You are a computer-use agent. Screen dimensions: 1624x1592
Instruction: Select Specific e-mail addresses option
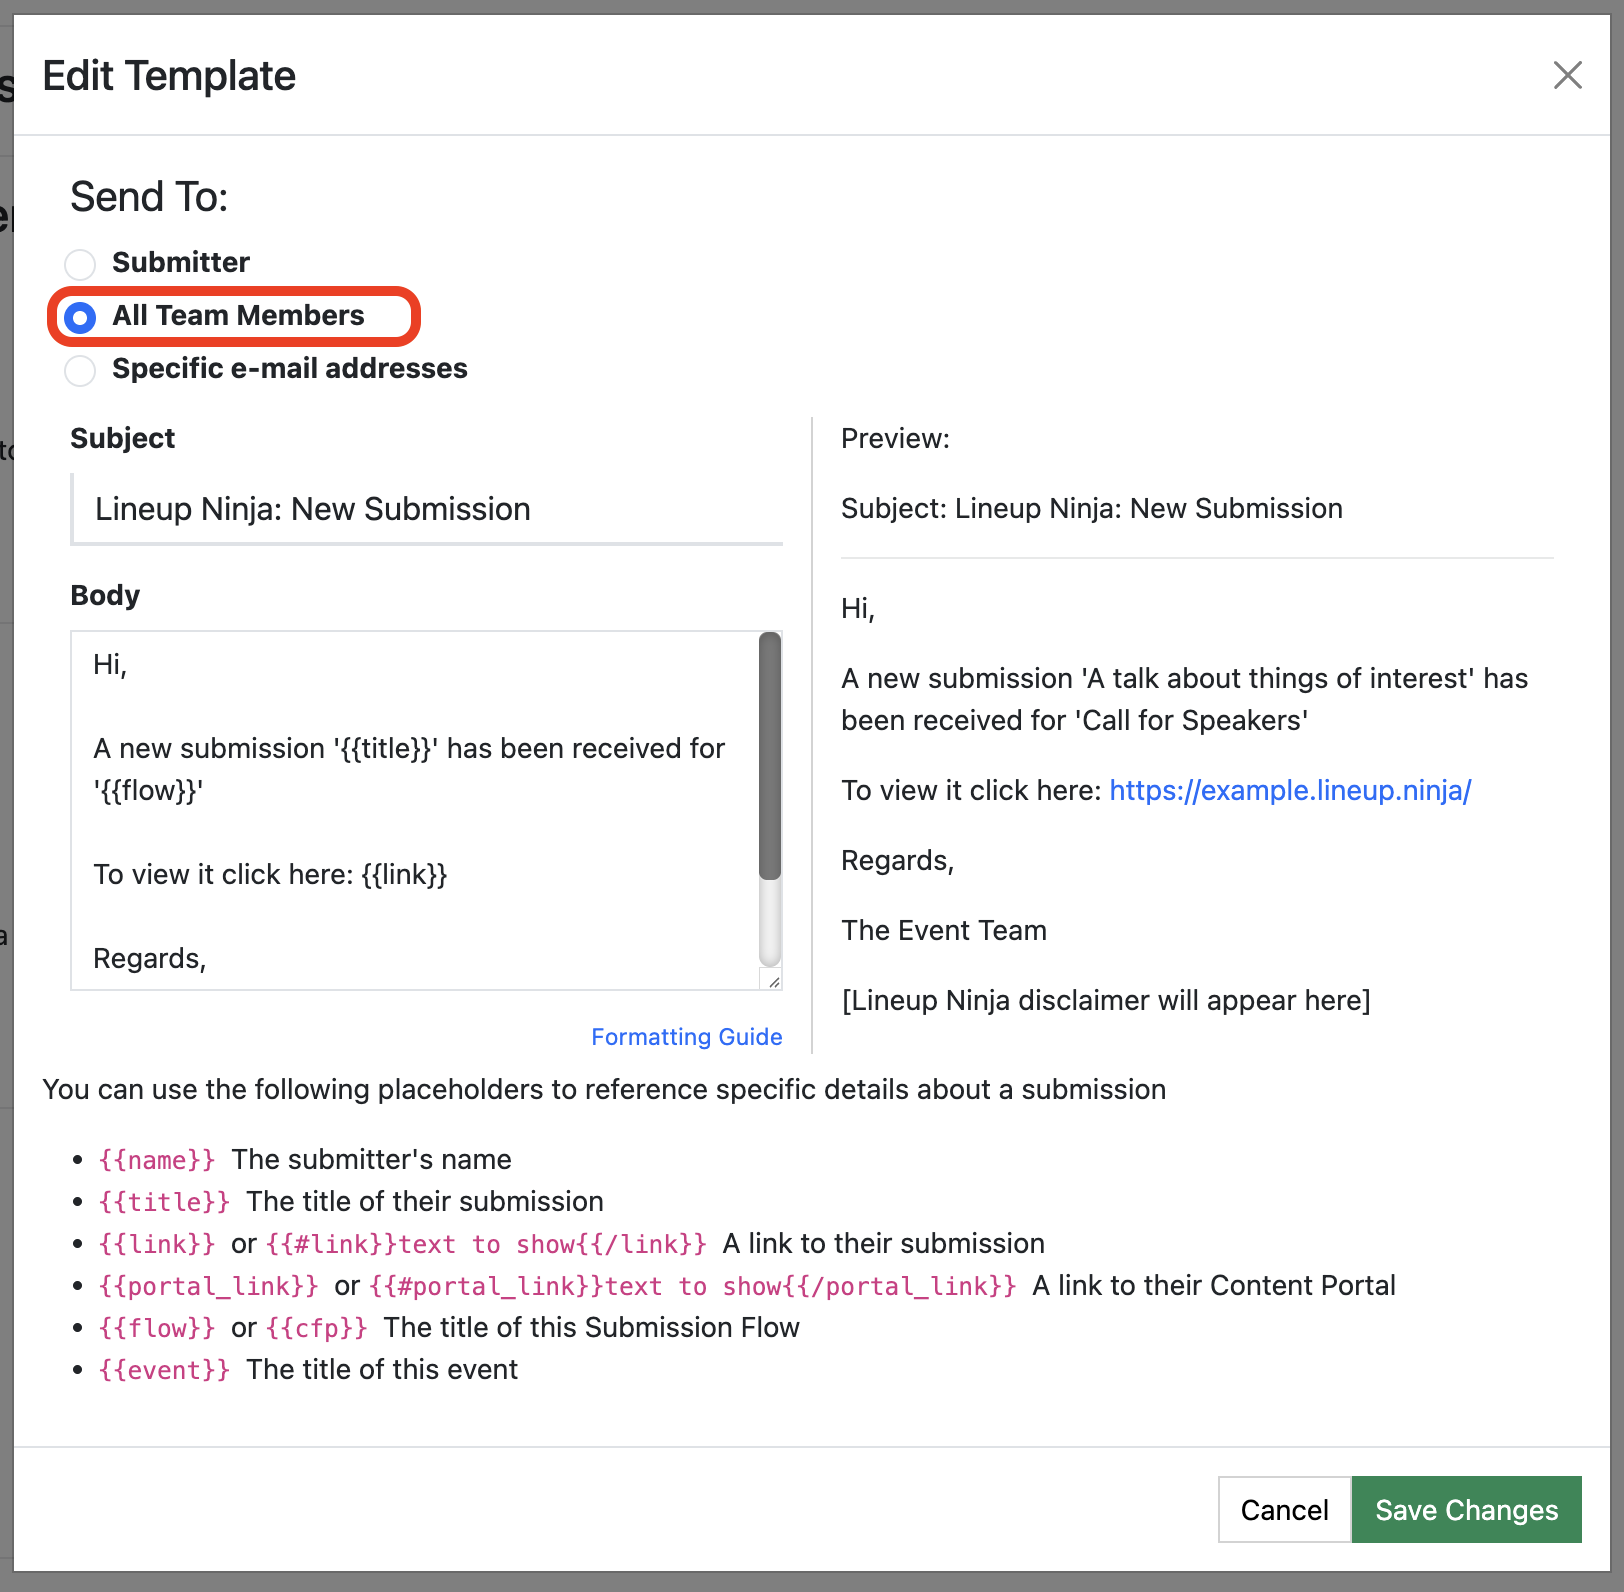[x=80, y=370]
